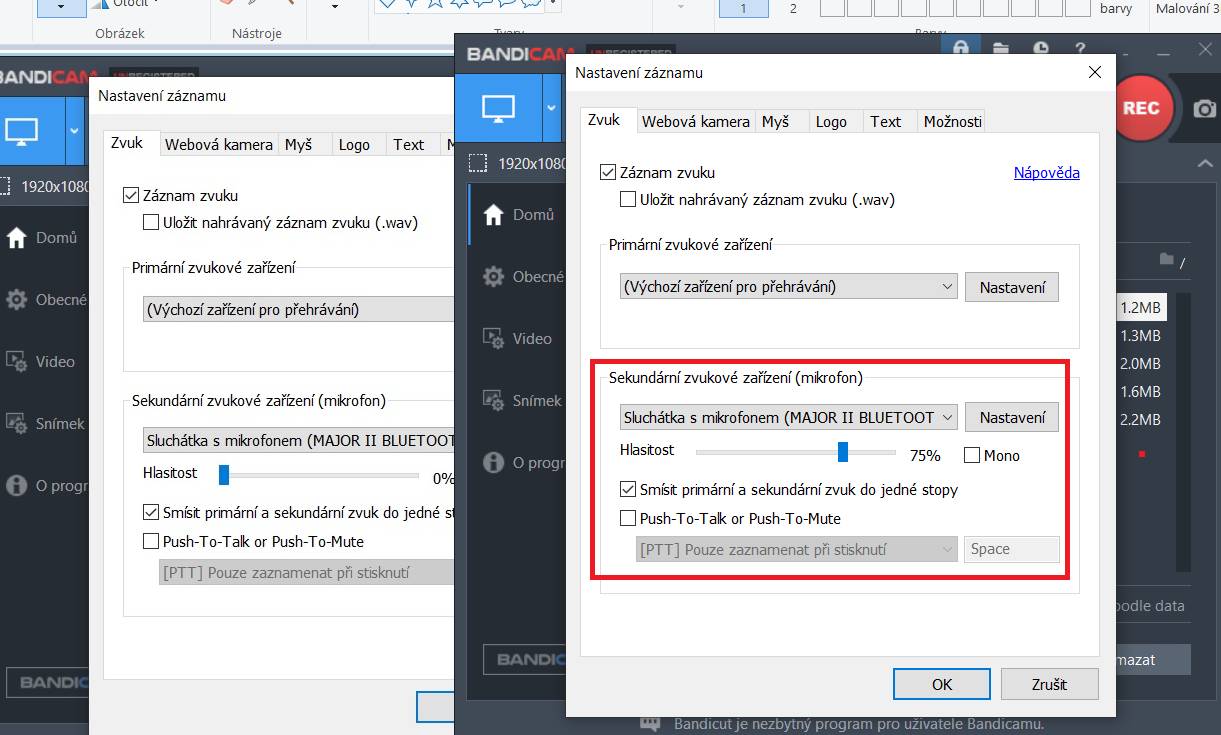The image size is (1221, 735).
Task: Click the selection rectangle icon beside 1920x1080 in left window
Action: coord(4,186)
